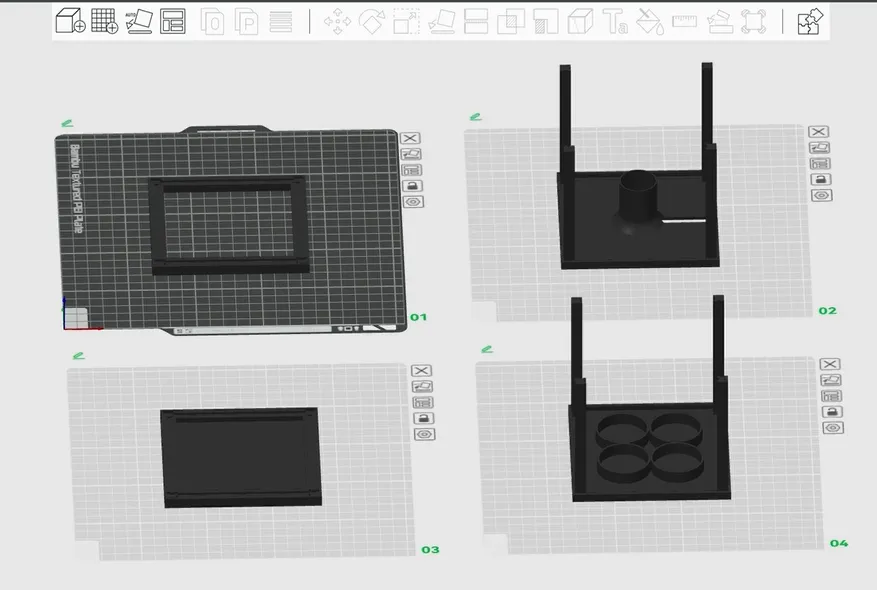Click plate label "02"
The height and width of the screenshot is (590, 877).
tap(827, 310)
